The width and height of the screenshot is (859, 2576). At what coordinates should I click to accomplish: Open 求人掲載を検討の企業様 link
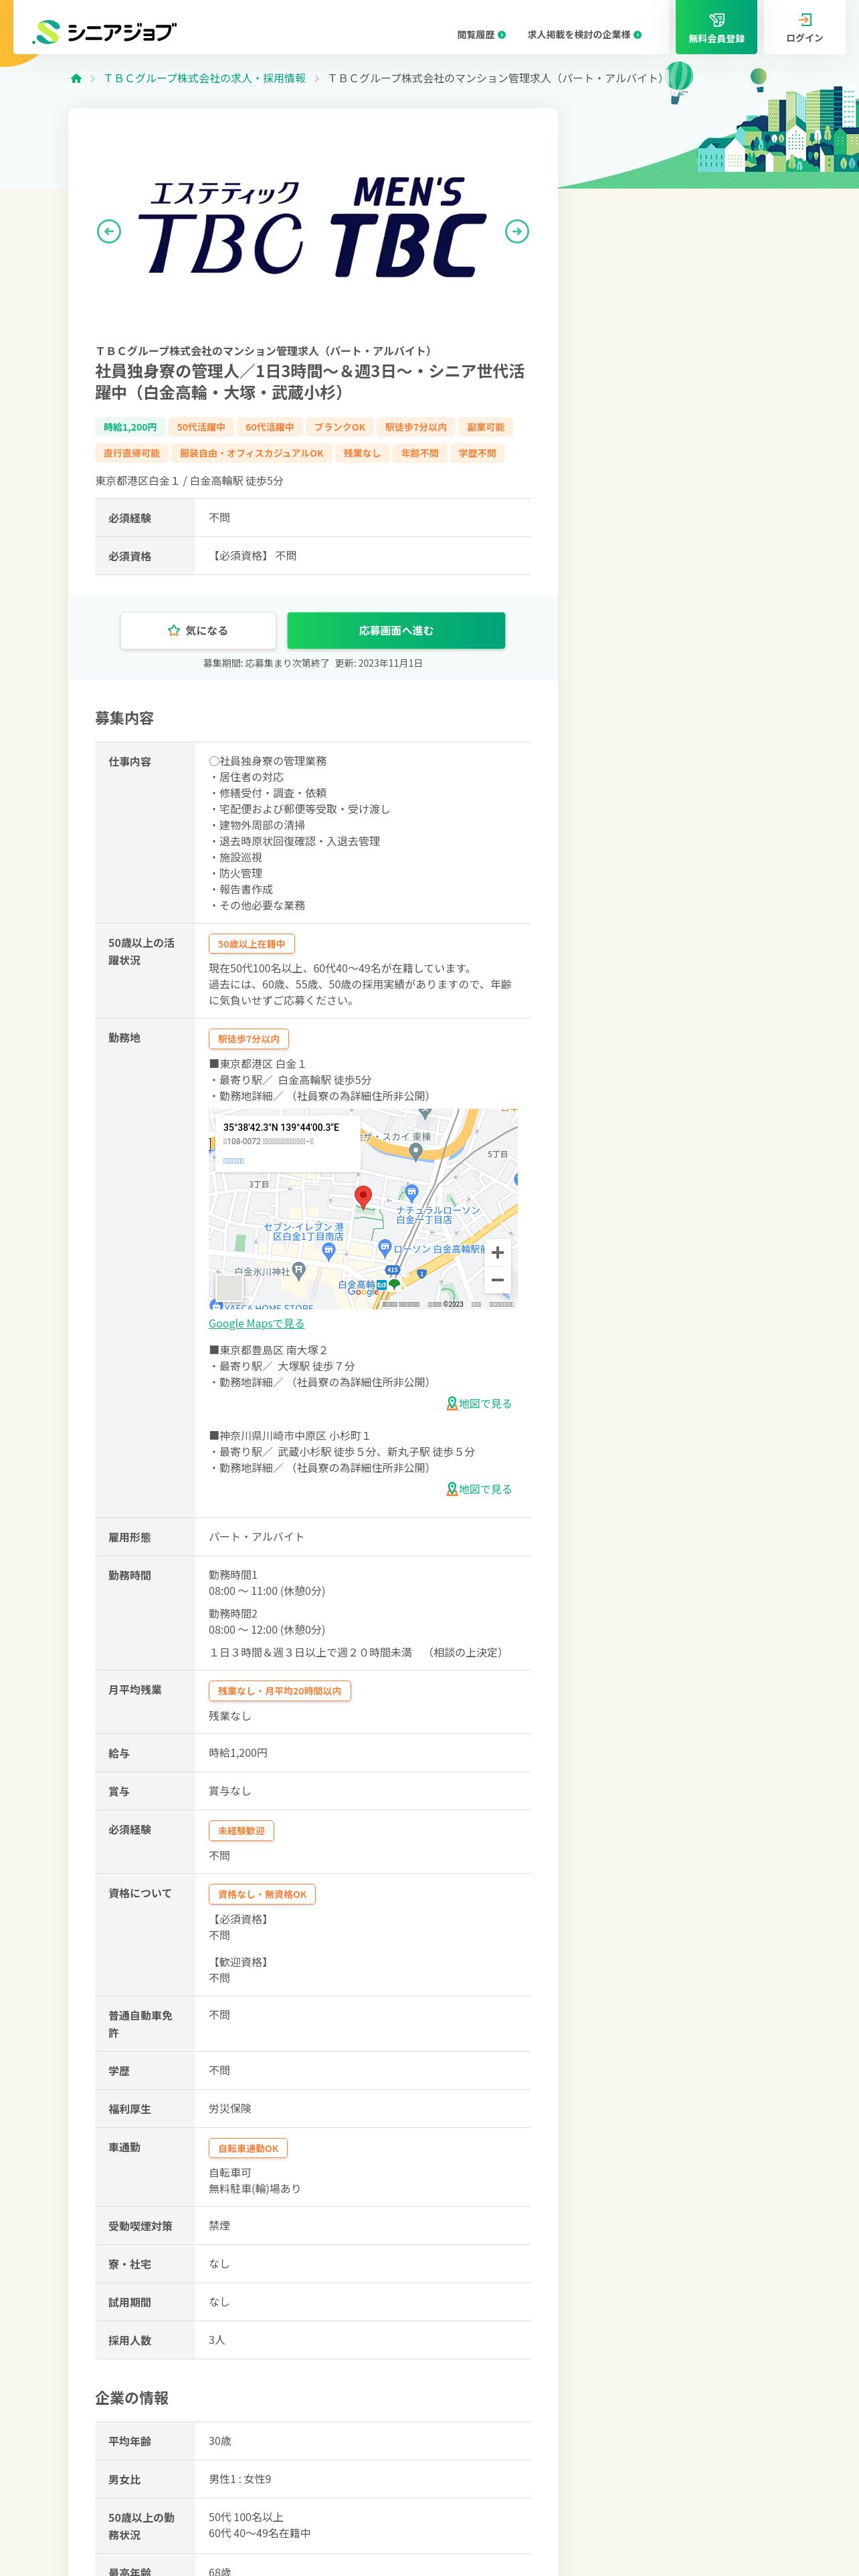click(584, 35)
